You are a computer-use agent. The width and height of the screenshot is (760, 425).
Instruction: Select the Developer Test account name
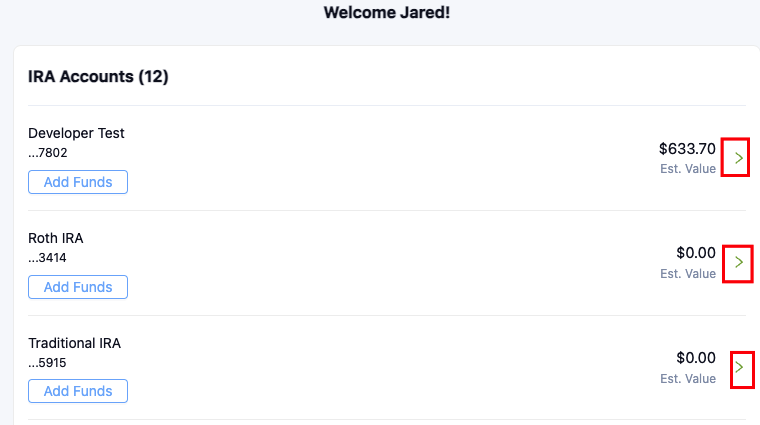tap(76, 133)
